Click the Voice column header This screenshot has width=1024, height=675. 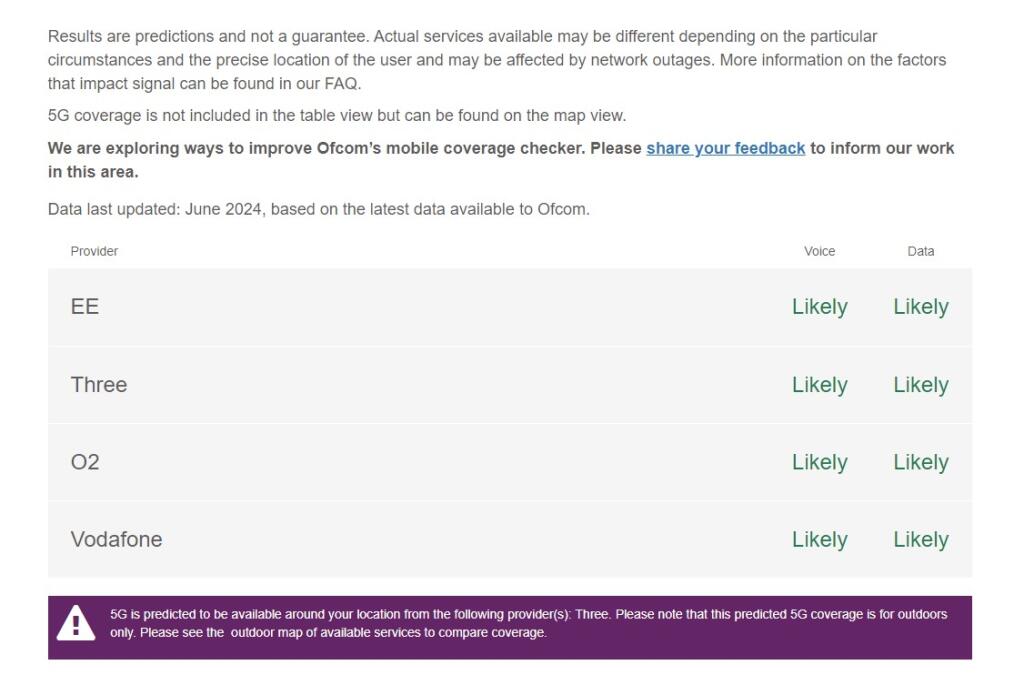[x=819, y=251]
